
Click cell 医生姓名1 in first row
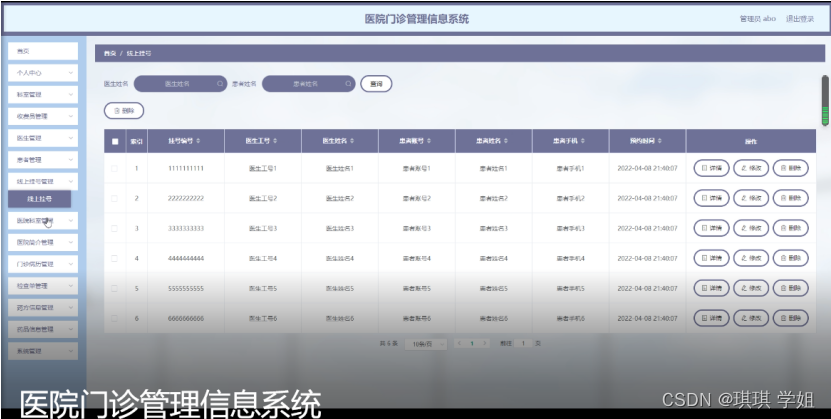click(340, 168)
